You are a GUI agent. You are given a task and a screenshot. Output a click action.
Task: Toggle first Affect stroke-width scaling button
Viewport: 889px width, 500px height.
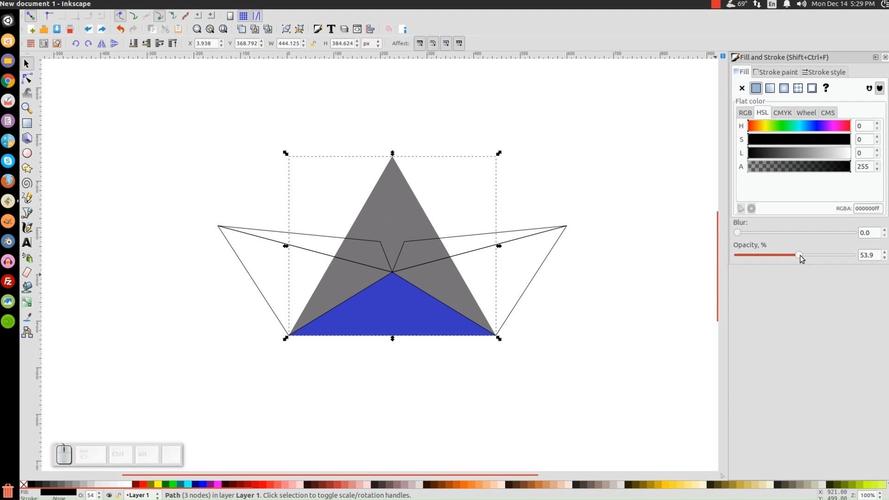pos(420,43)
